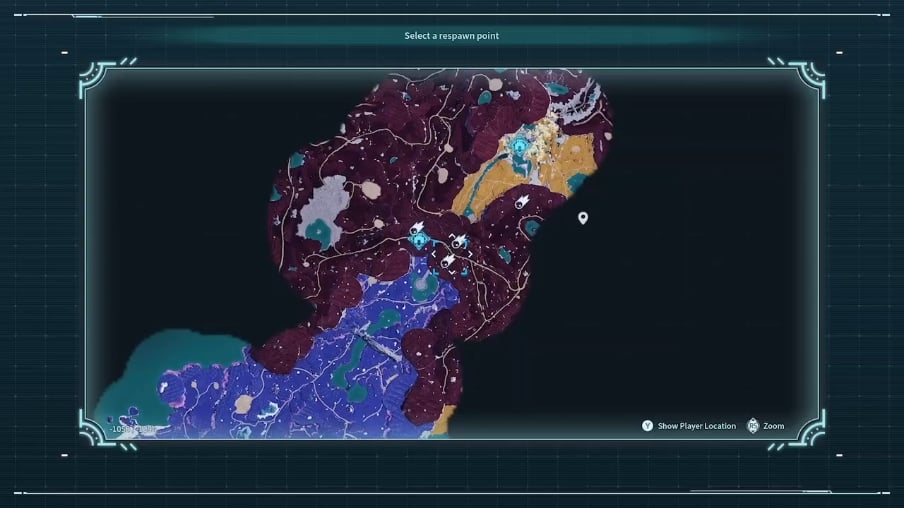Click the lowest meteor icon on the map
This screenshot has width=904, height=508.
click(449, 262)
